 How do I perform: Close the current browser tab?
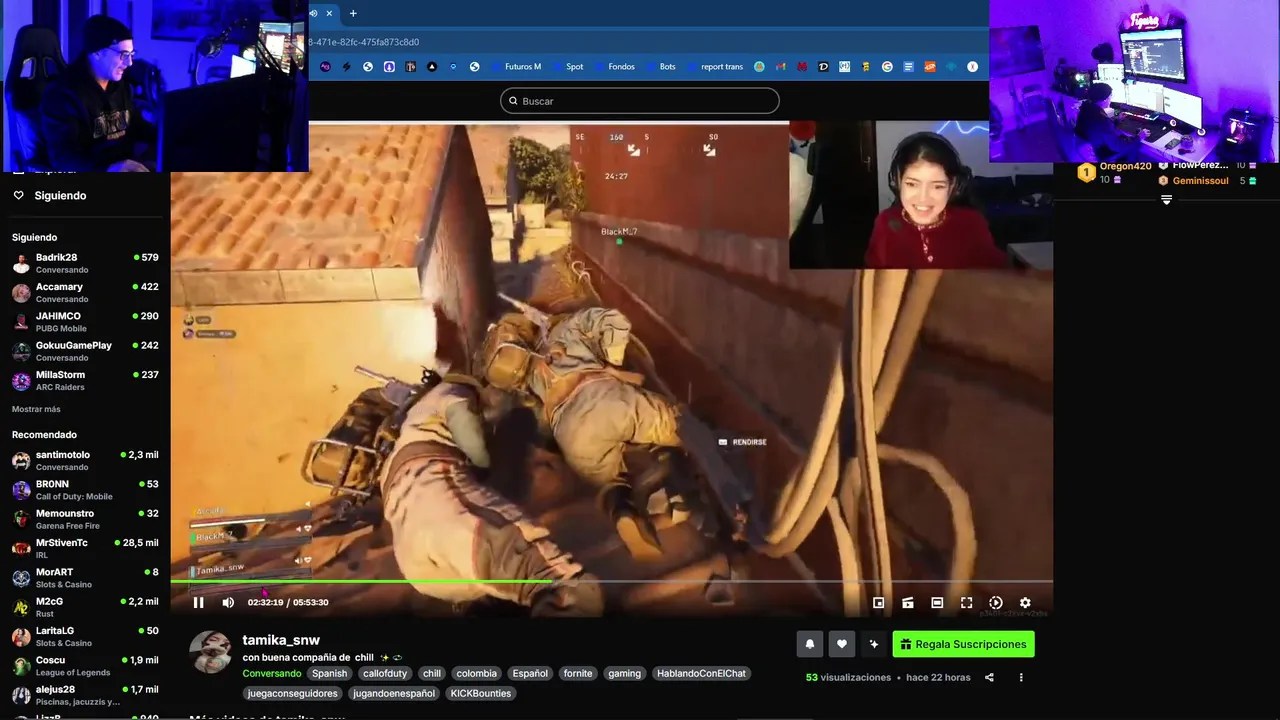[329, 13]
